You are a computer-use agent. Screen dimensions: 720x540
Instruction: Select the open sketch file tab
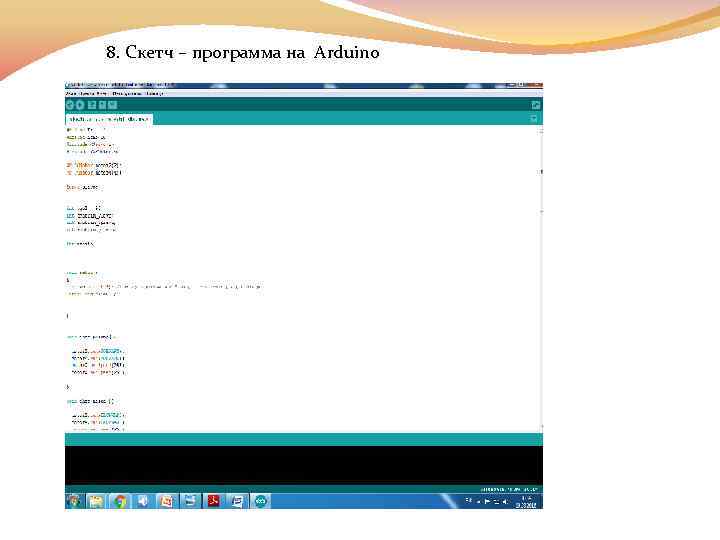109,119
